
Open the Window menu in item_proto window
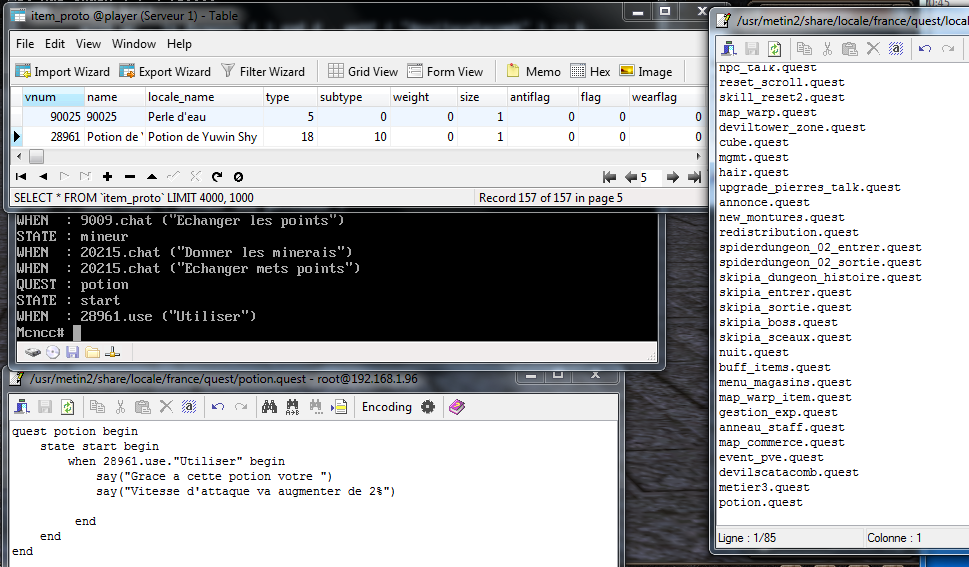coord(133,44)
